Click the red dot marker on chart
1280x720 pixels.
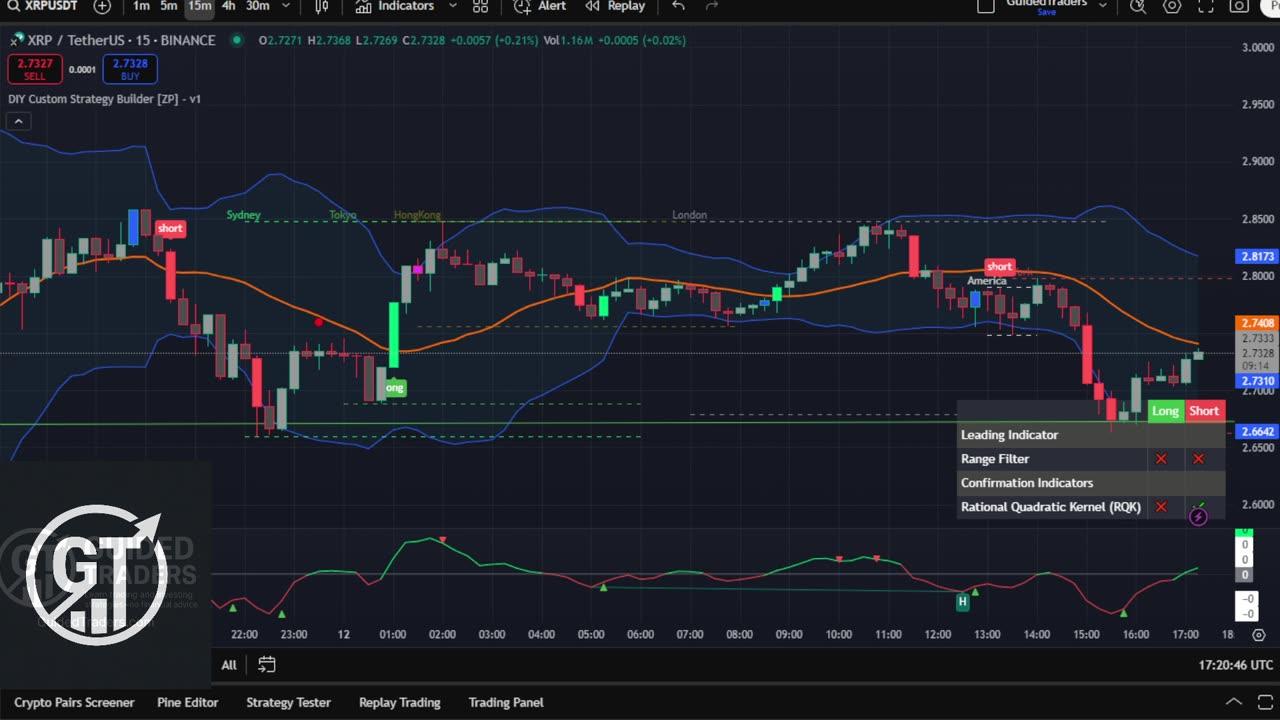319,322
